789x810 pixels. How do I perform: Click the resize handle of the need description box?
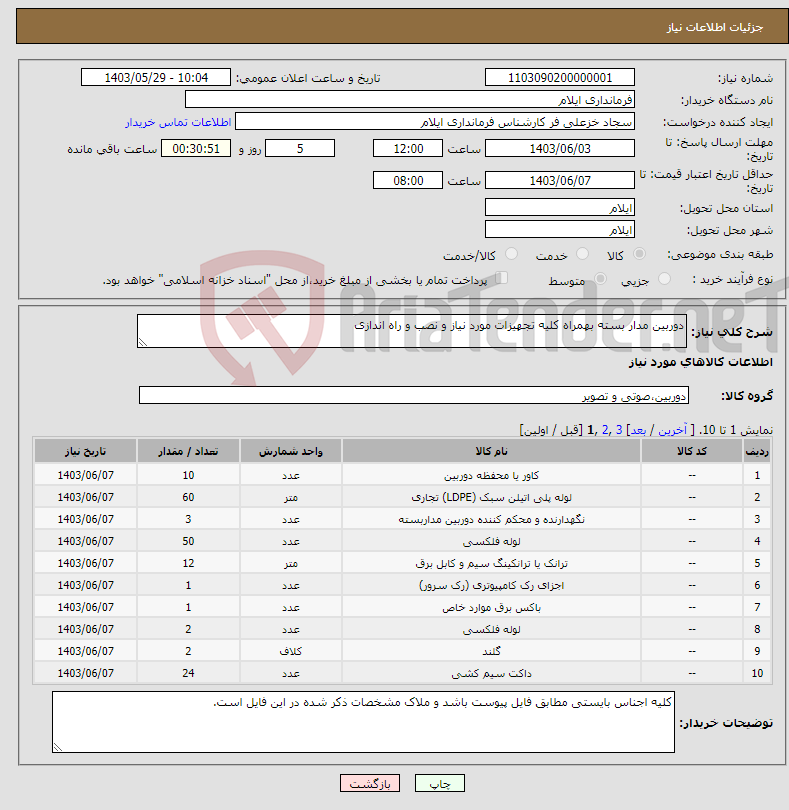[x=143, y=342]
